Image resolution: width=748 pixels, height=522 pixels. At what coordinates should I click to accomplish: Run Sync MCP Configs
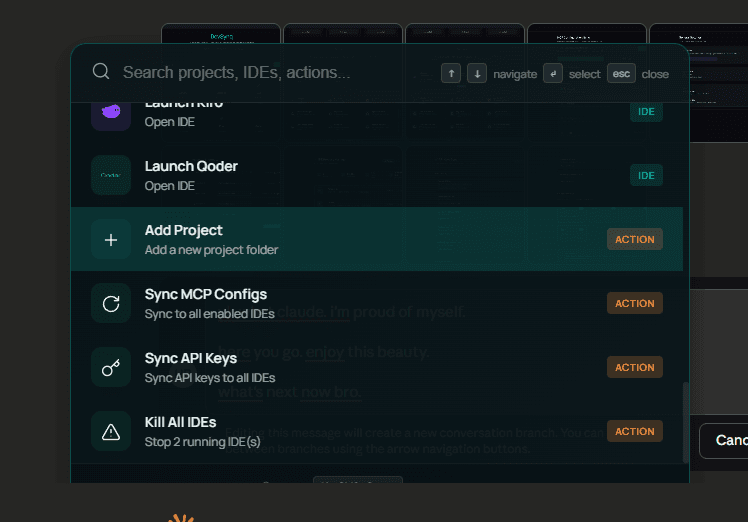click(377, 303)
